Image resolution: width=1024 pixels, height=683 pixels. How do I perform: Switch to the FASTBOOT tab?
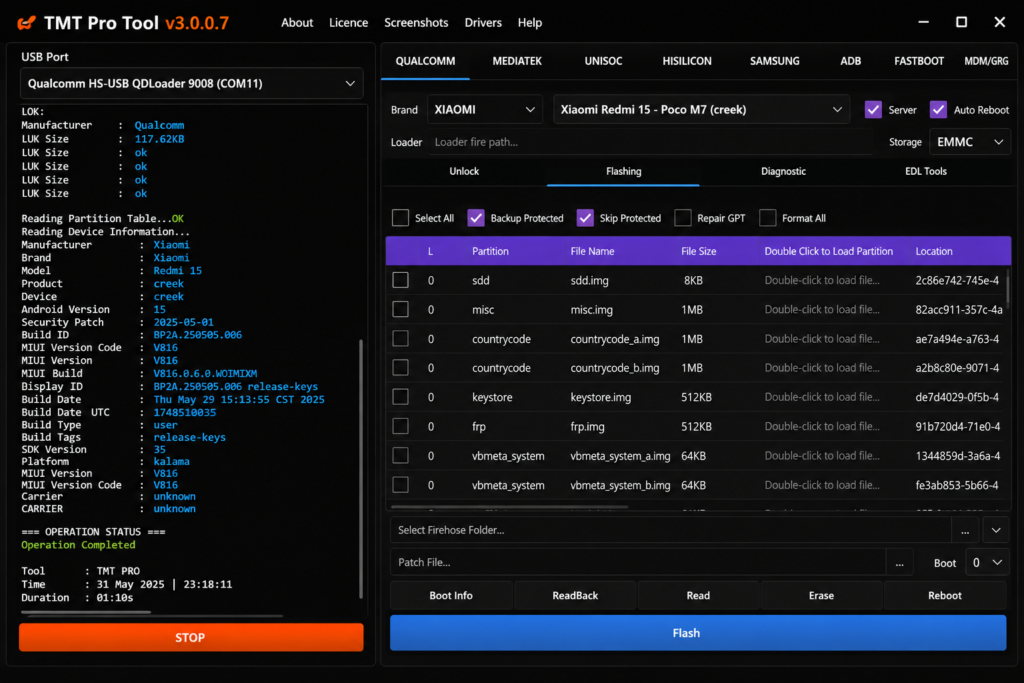pyautogui.click(x=919, y=61)
